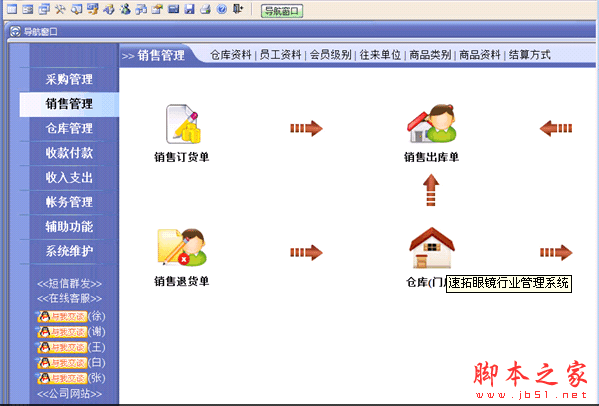Select 采购管理 in the sidebar
The height and width of the screenshot is (406, 599).
[70, 79]
